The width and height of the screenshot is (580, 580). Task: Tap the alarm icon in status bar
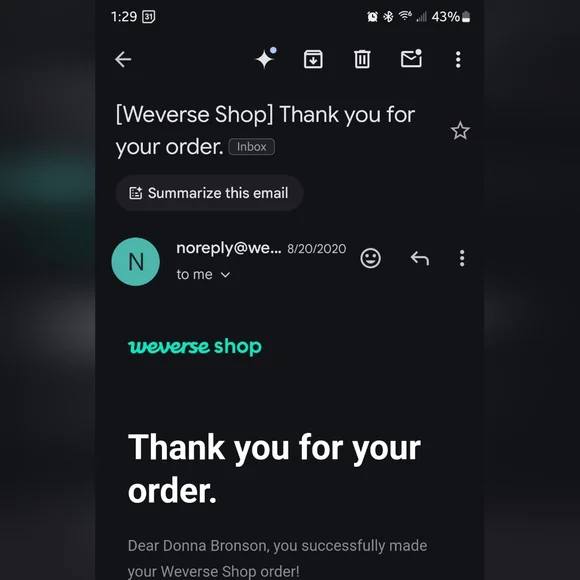[x=372, y=17]
